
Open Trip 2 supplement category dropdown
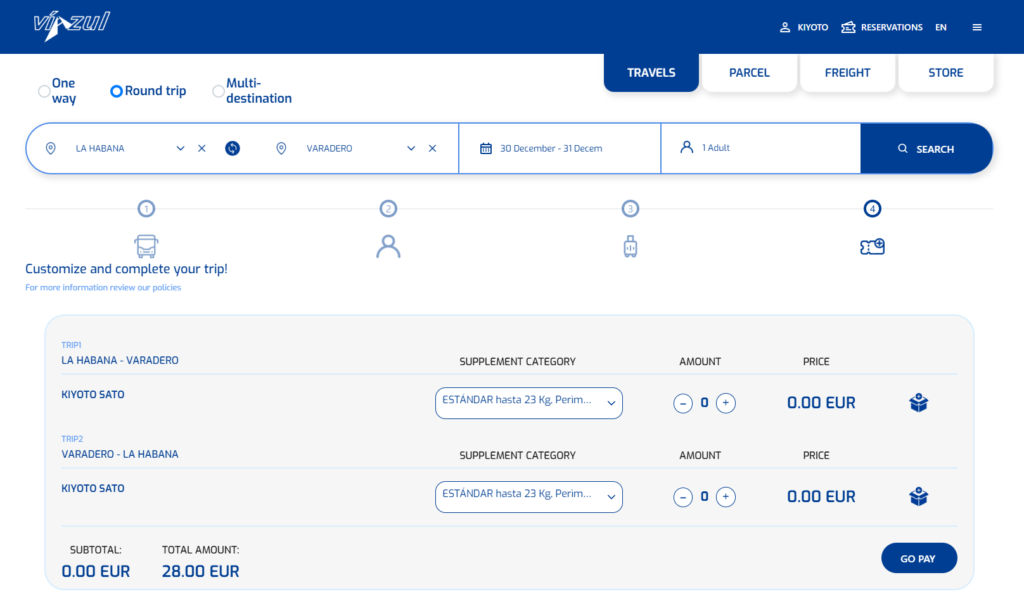528,497
